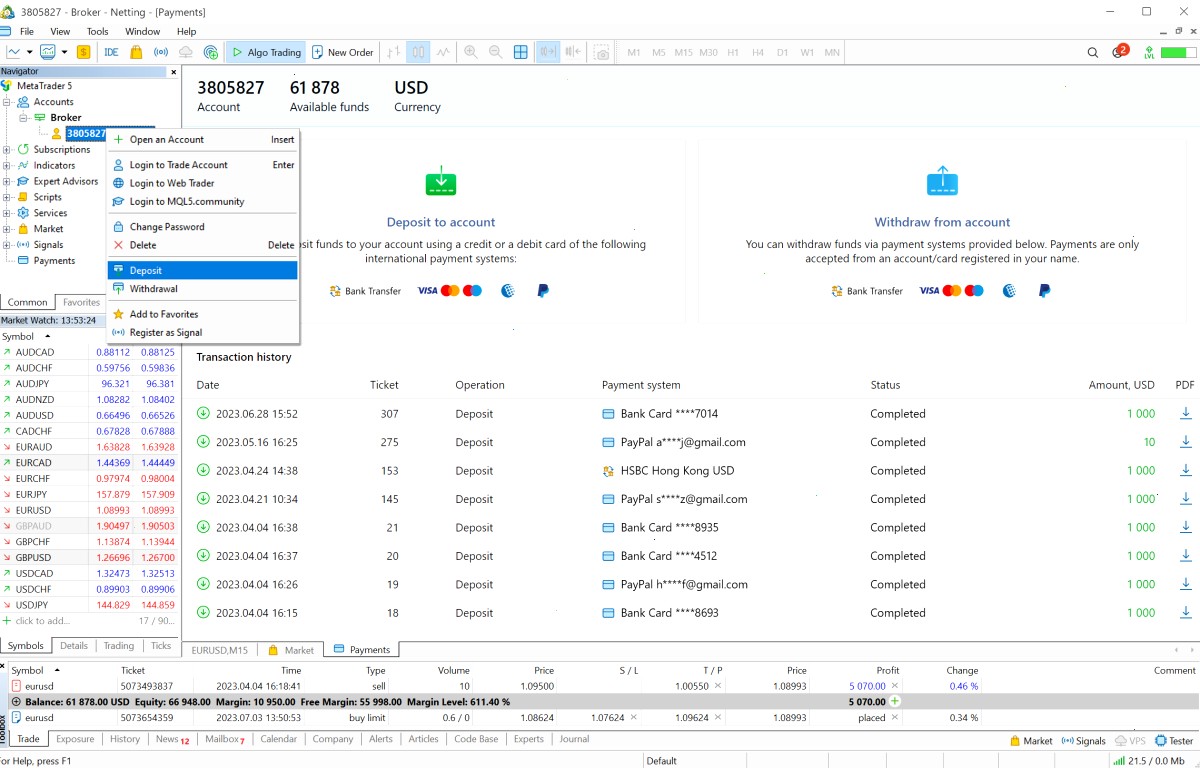Viewport: 1200px width, 768px height.
Task: Close the Navigator panel with the X
Action: 173,72
